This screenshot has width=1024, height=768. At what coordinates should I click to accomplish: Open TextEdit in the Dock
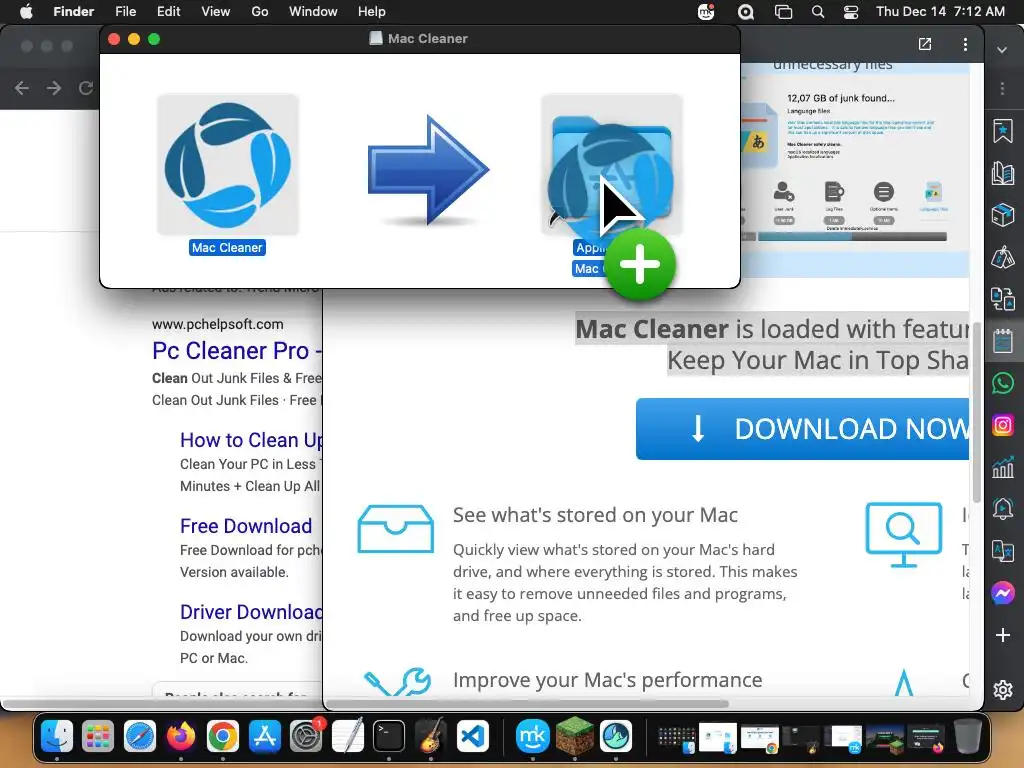(x=347, y=737)
